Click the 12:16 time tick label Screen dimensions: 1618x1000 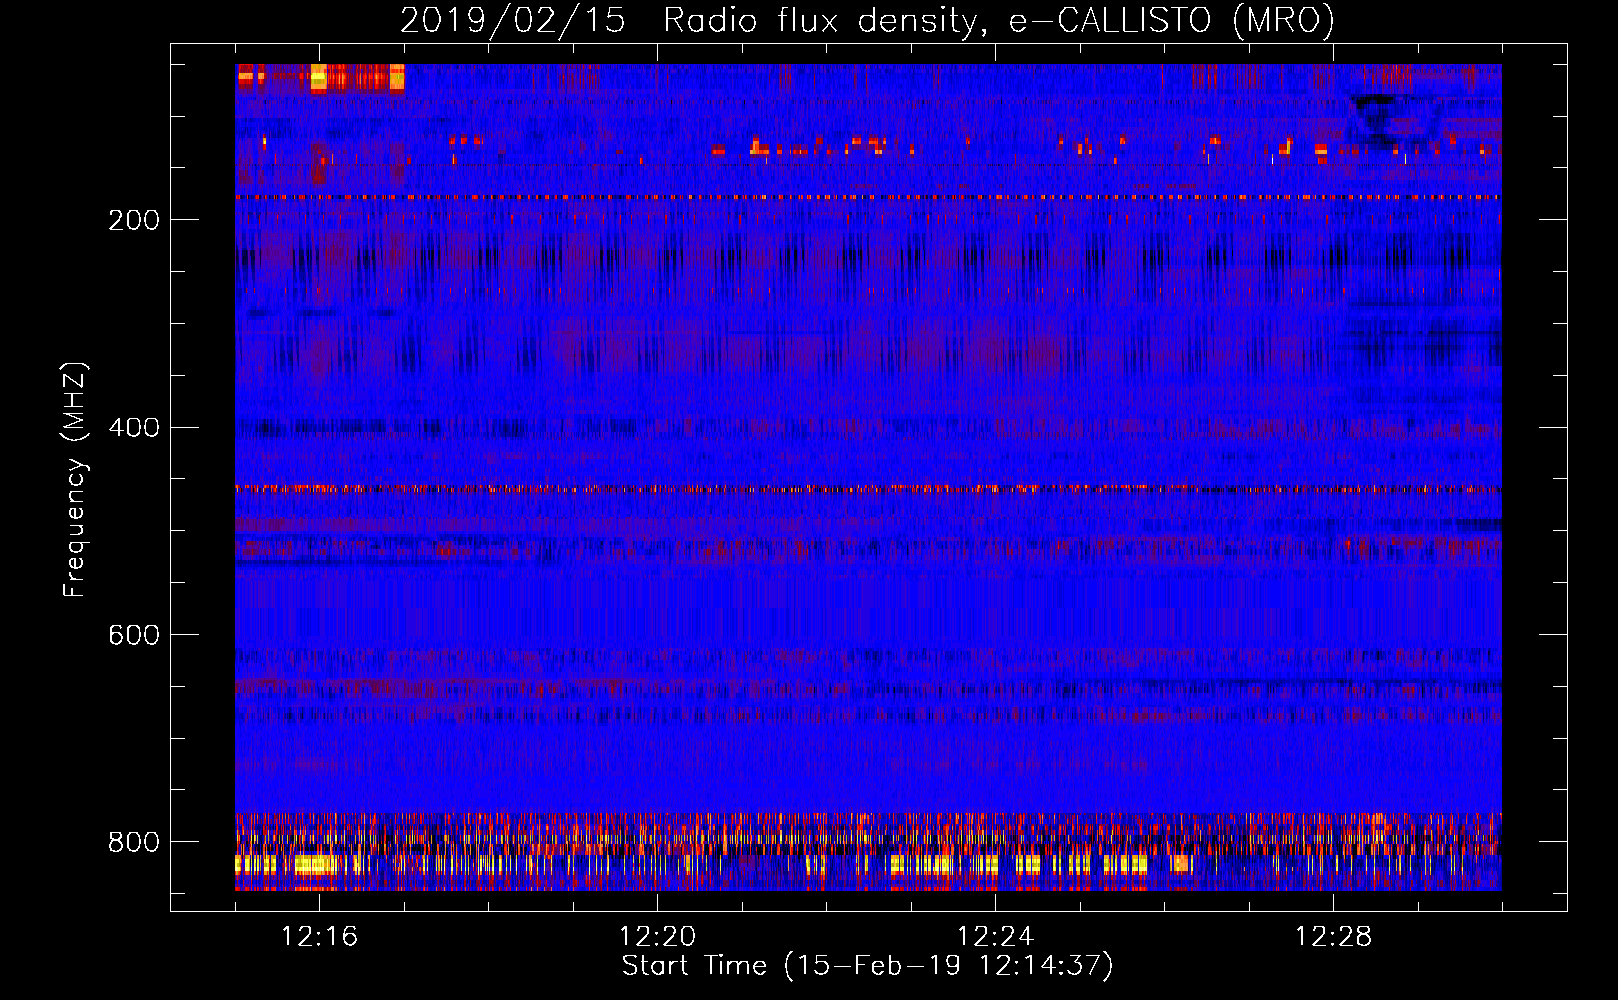click(x=320, y=936)
